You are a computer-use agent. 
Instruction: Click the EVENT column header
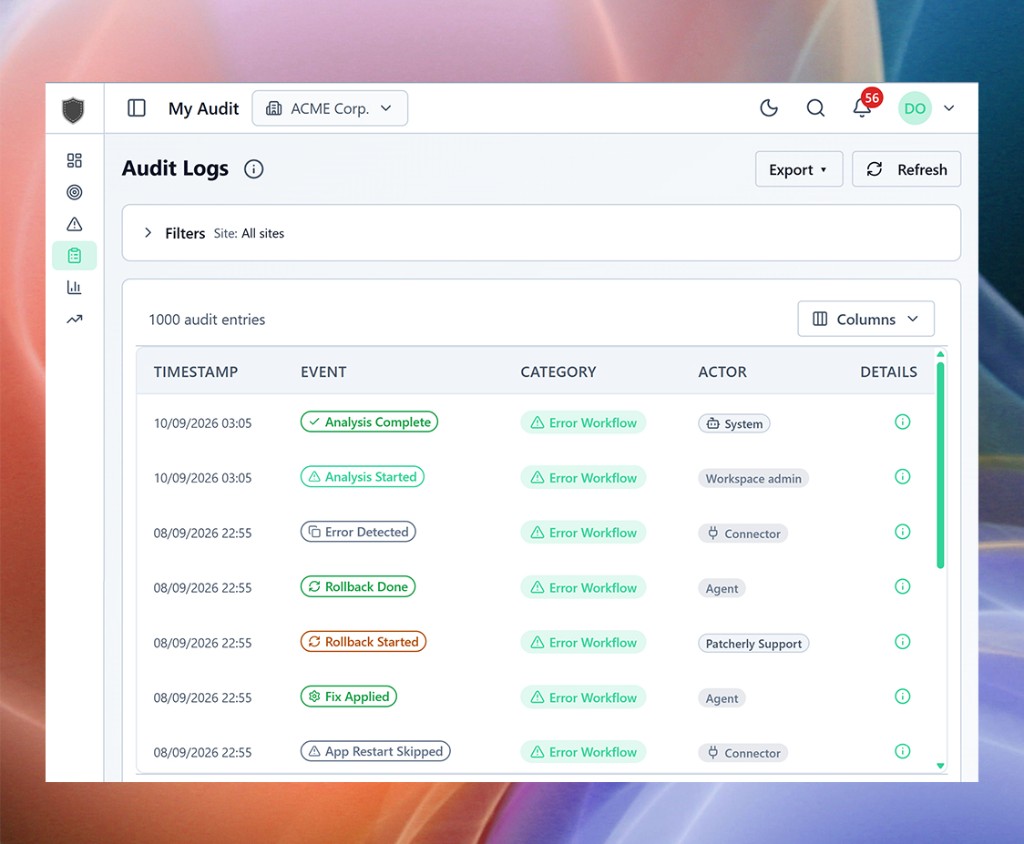(323, 372)
